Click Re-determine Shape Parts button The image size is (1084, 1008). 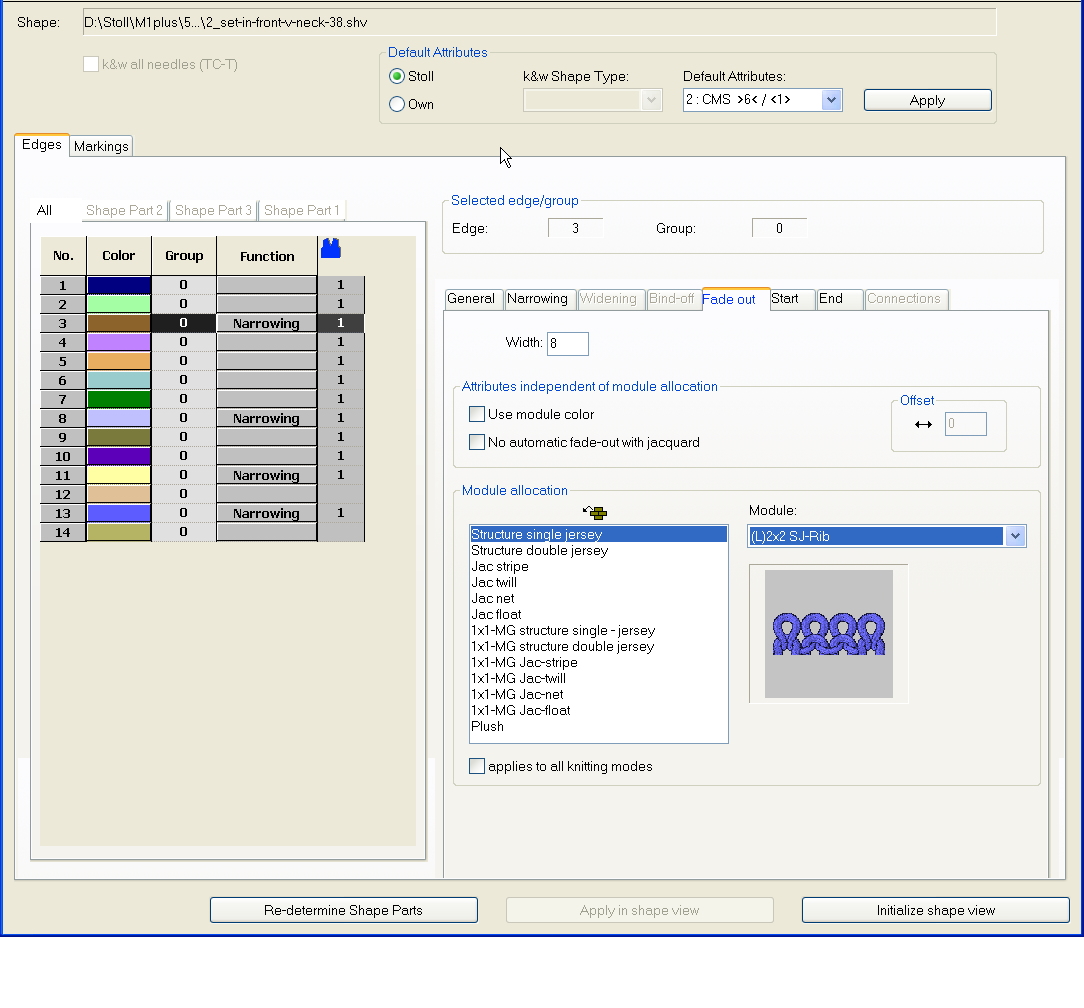click(x=343, y=910)
